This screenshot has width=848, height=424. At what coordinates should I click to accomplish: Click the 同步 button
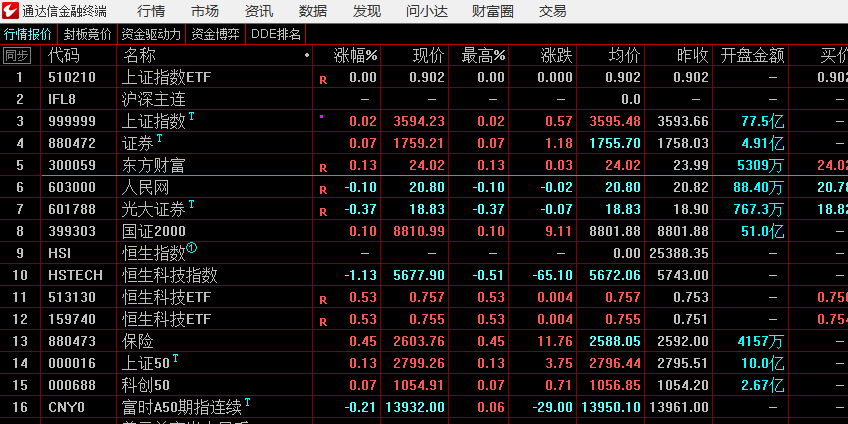[x=17, y=55]
